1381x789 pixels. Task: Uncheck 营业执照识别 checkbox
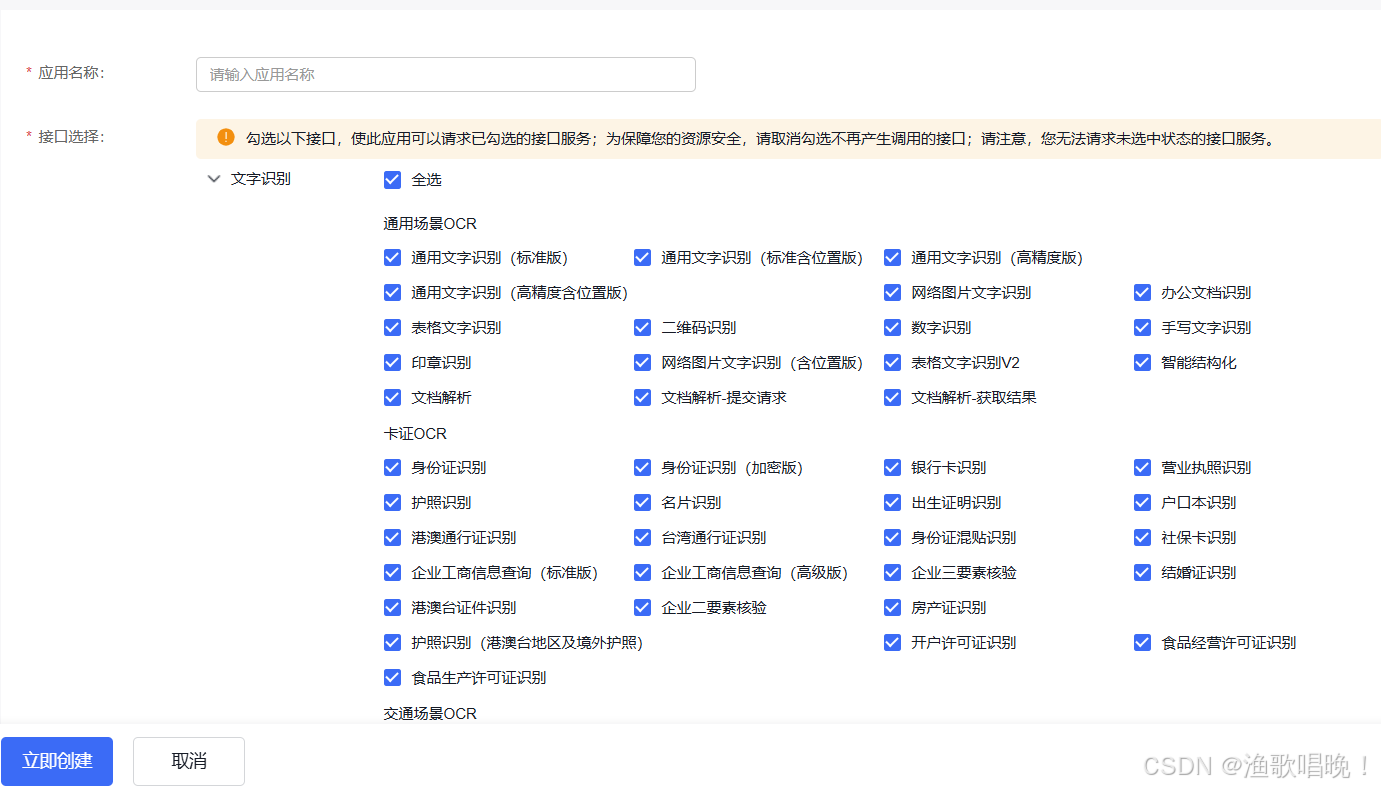click(x=1142, y=467)
